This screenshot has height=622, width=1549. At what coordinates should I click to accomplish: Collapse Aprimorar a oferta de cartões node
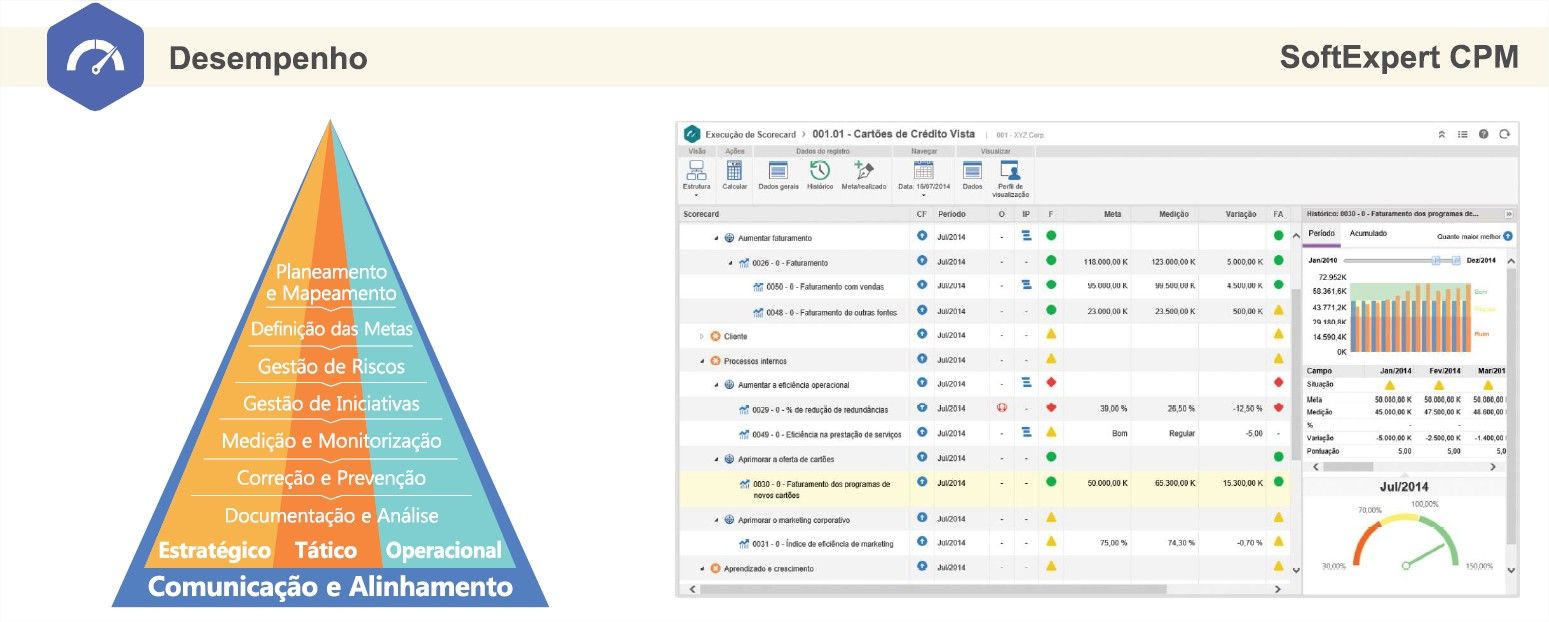pyautogui.click(x=716, y=460)
